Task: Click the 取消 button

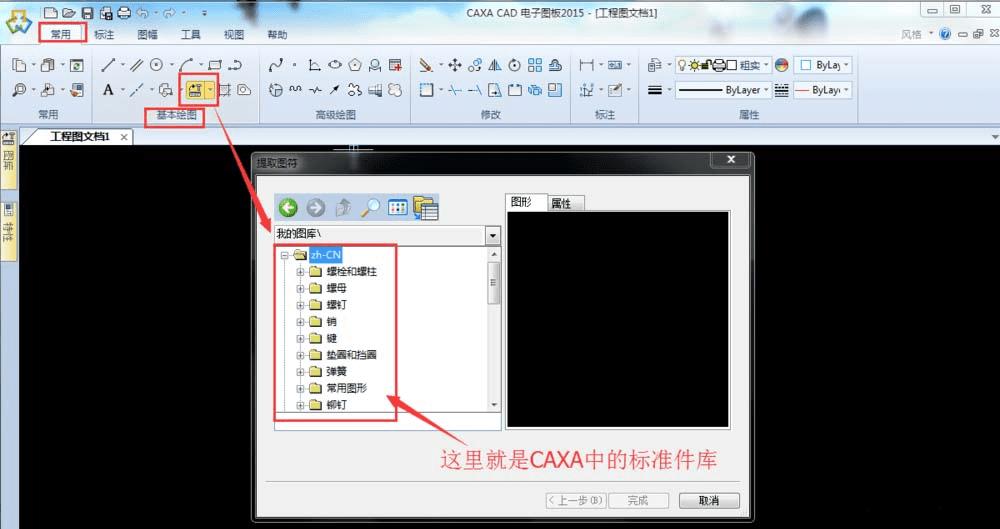Action: tap(709, 501)
